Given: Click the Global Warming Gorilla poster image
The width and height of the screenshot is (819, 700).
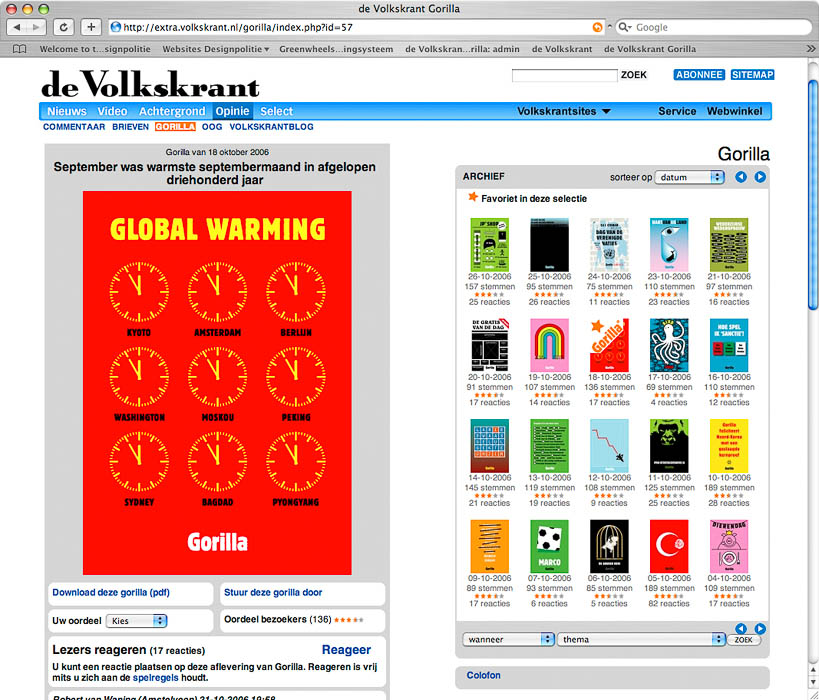Looking at the screenshot, I should [217, 383].
